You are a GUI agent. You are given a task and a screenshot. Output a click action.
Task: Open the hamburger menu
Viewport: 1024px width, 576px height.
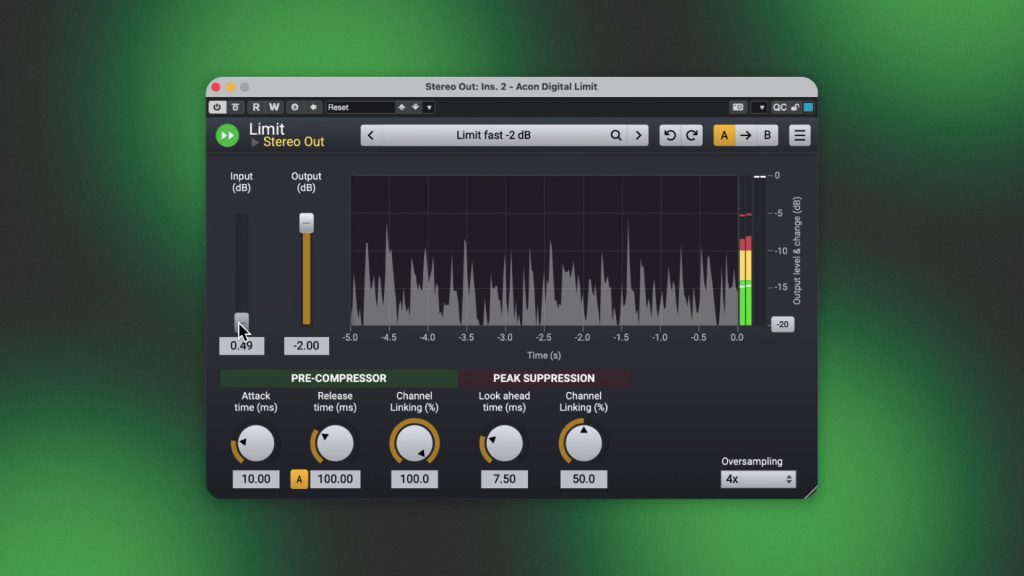[799, 135]
